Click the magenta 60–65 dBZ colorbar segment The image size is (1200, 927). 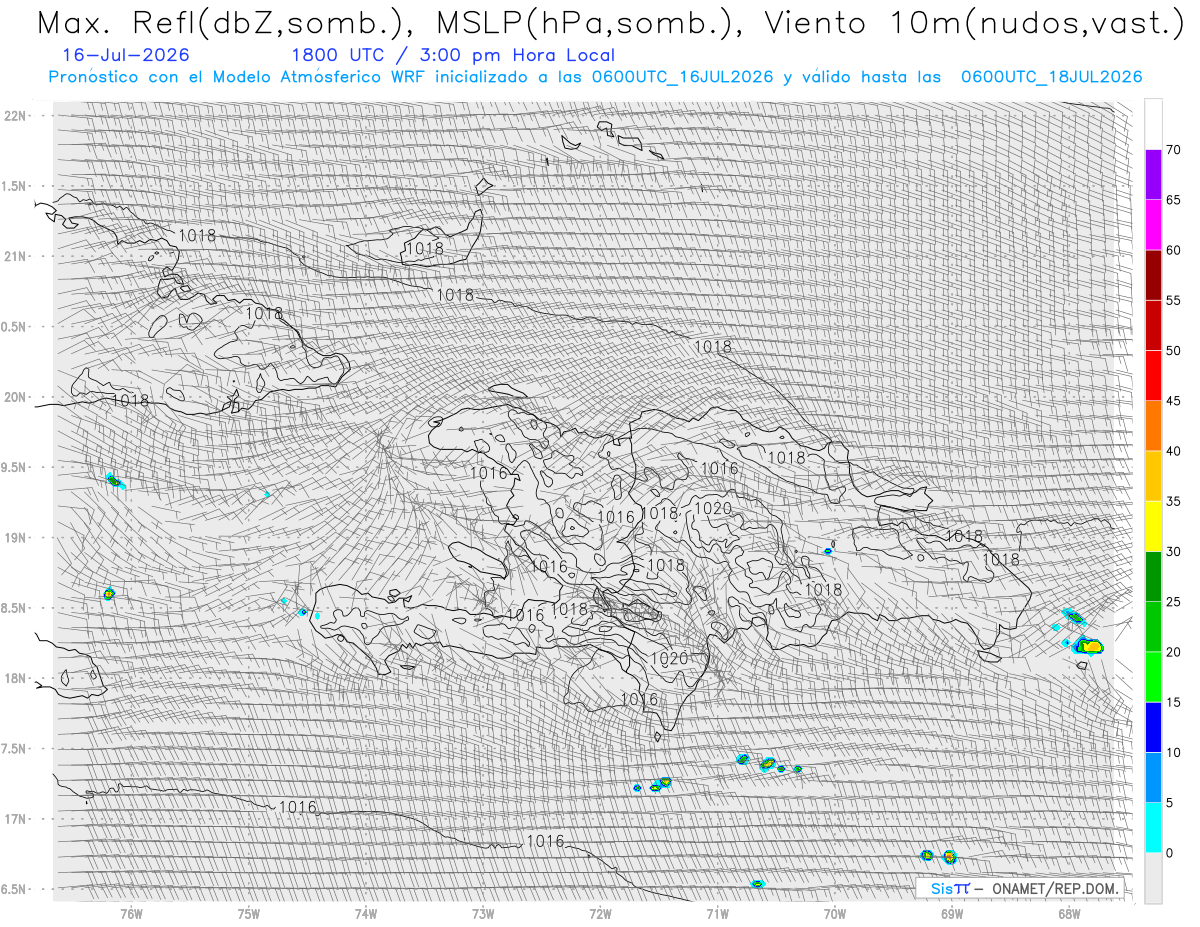click(1153, 225)
